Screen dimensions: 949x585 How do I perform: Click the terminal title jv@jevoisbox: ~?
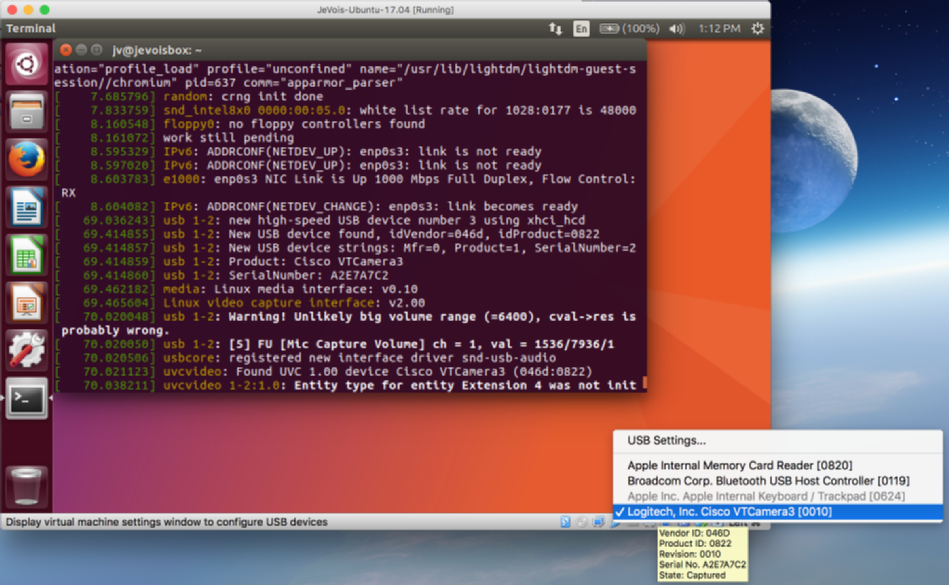click(157, 50)
